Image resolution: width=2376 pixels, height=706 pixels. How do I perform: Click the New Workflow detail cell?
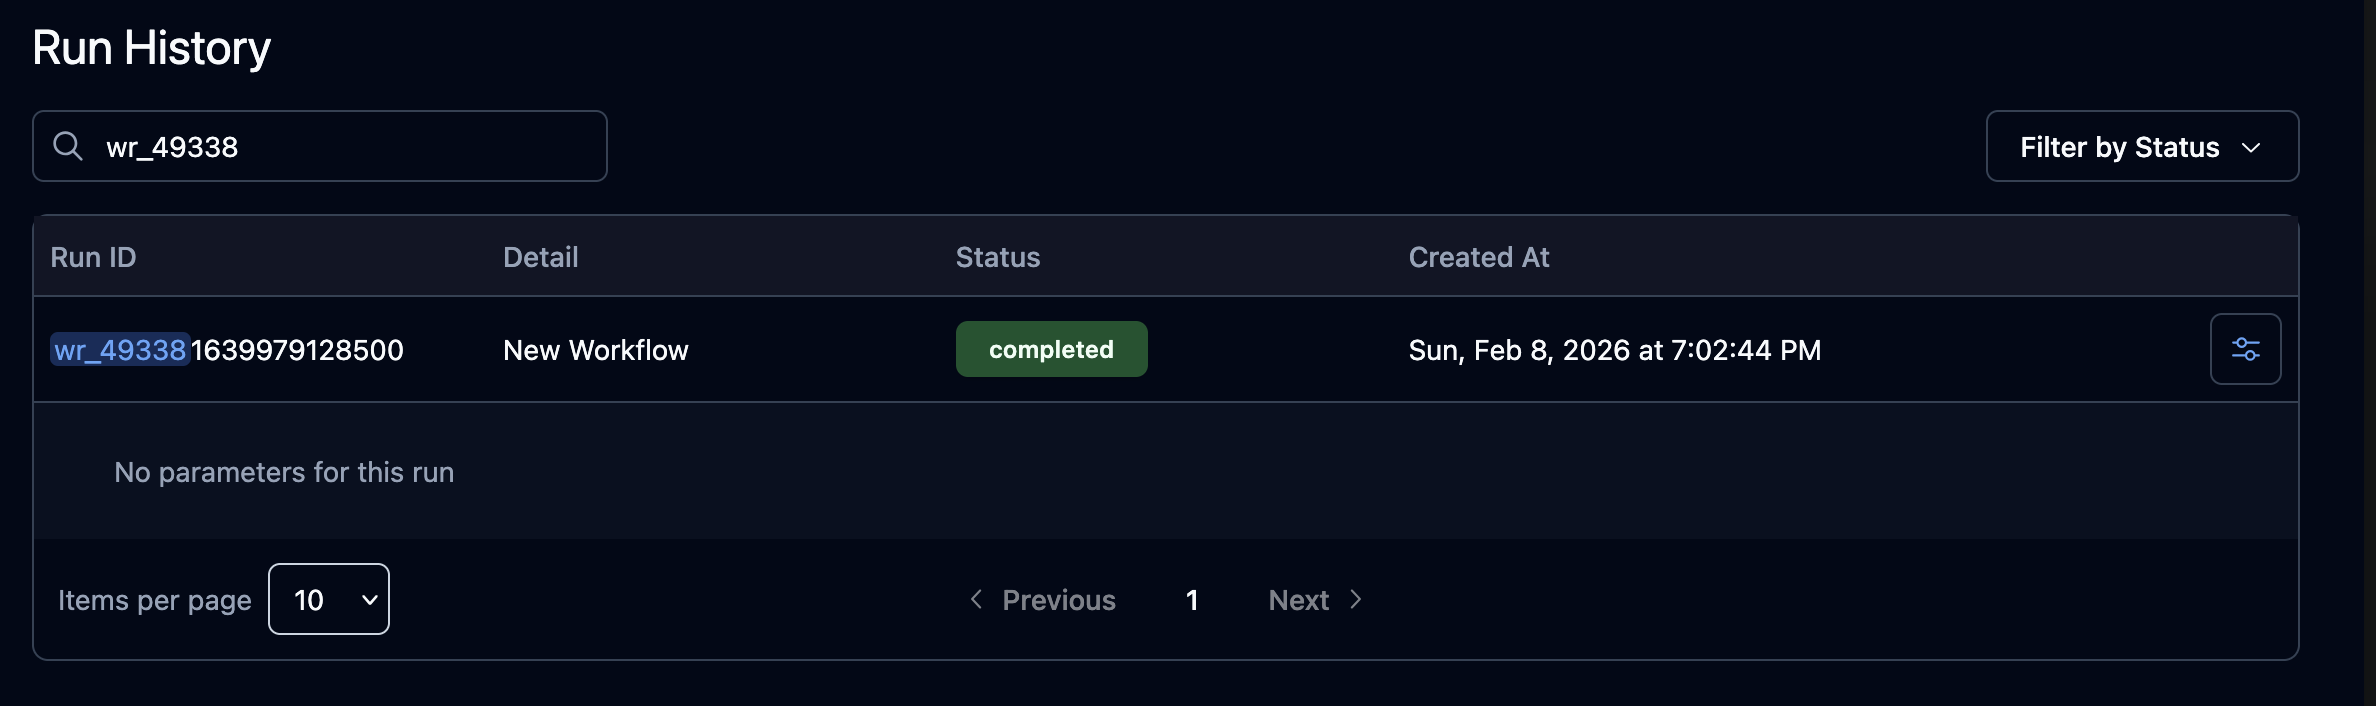click(x=596, y=350)
